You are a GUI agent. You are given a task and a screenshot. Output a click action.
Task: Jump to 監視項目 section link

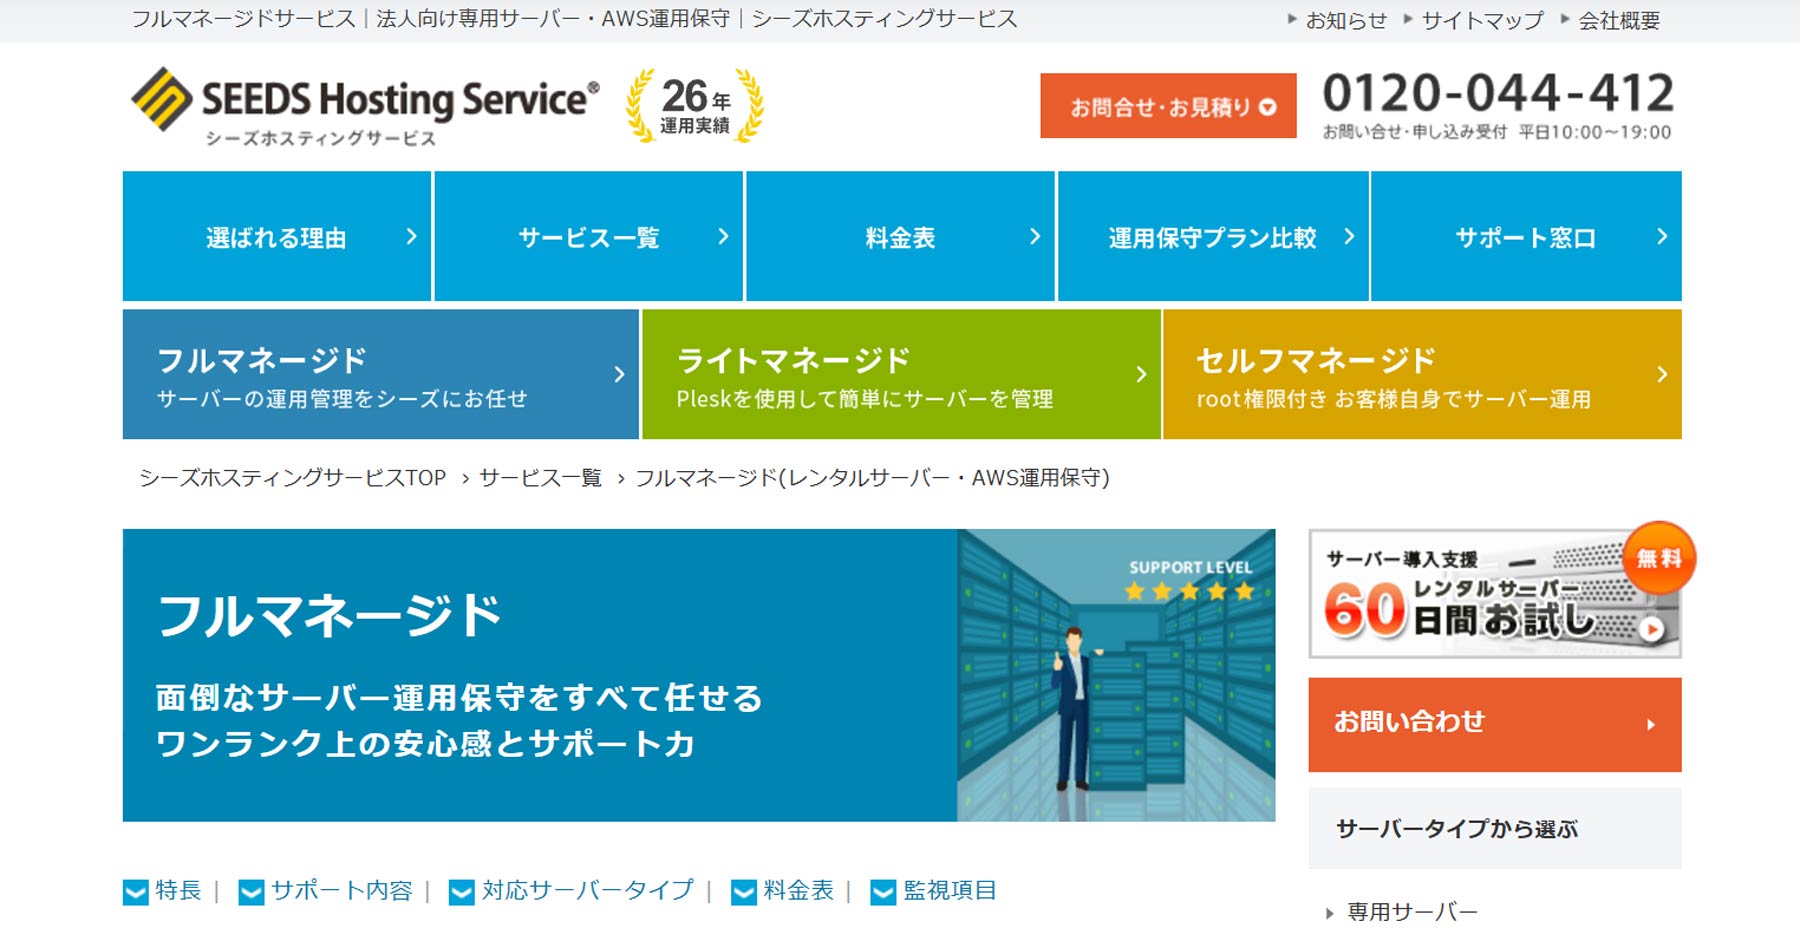point(950,890)
